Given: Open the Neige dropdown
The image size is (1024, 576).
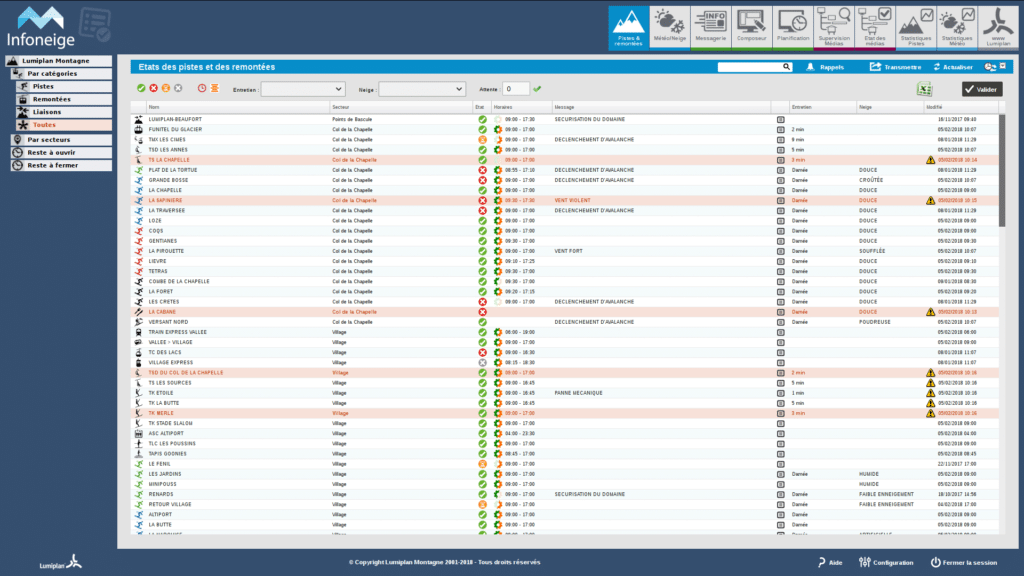Looking at the screenshot, I should 422,89.
